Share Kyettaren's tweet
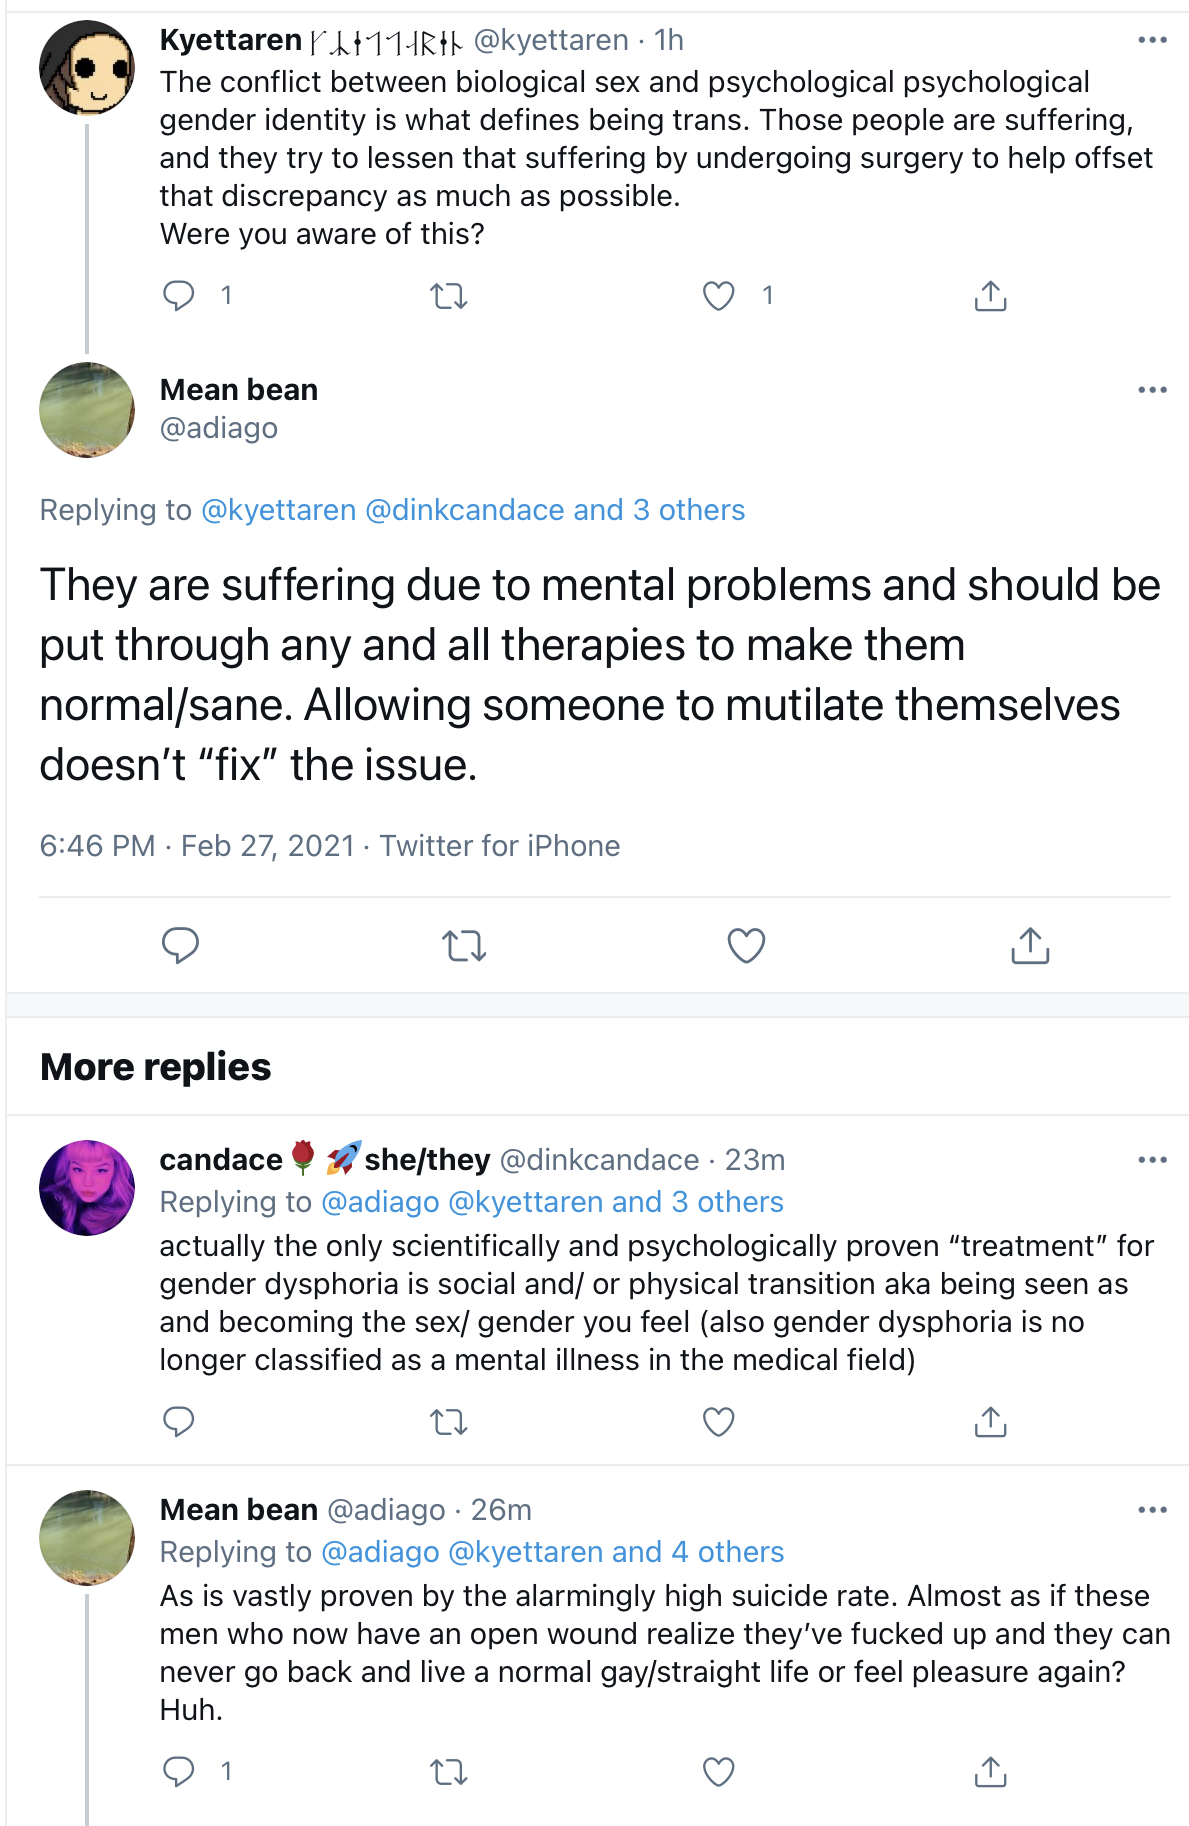The height and width of the screenshot is (1826, 1189). (x=990, y=296)
